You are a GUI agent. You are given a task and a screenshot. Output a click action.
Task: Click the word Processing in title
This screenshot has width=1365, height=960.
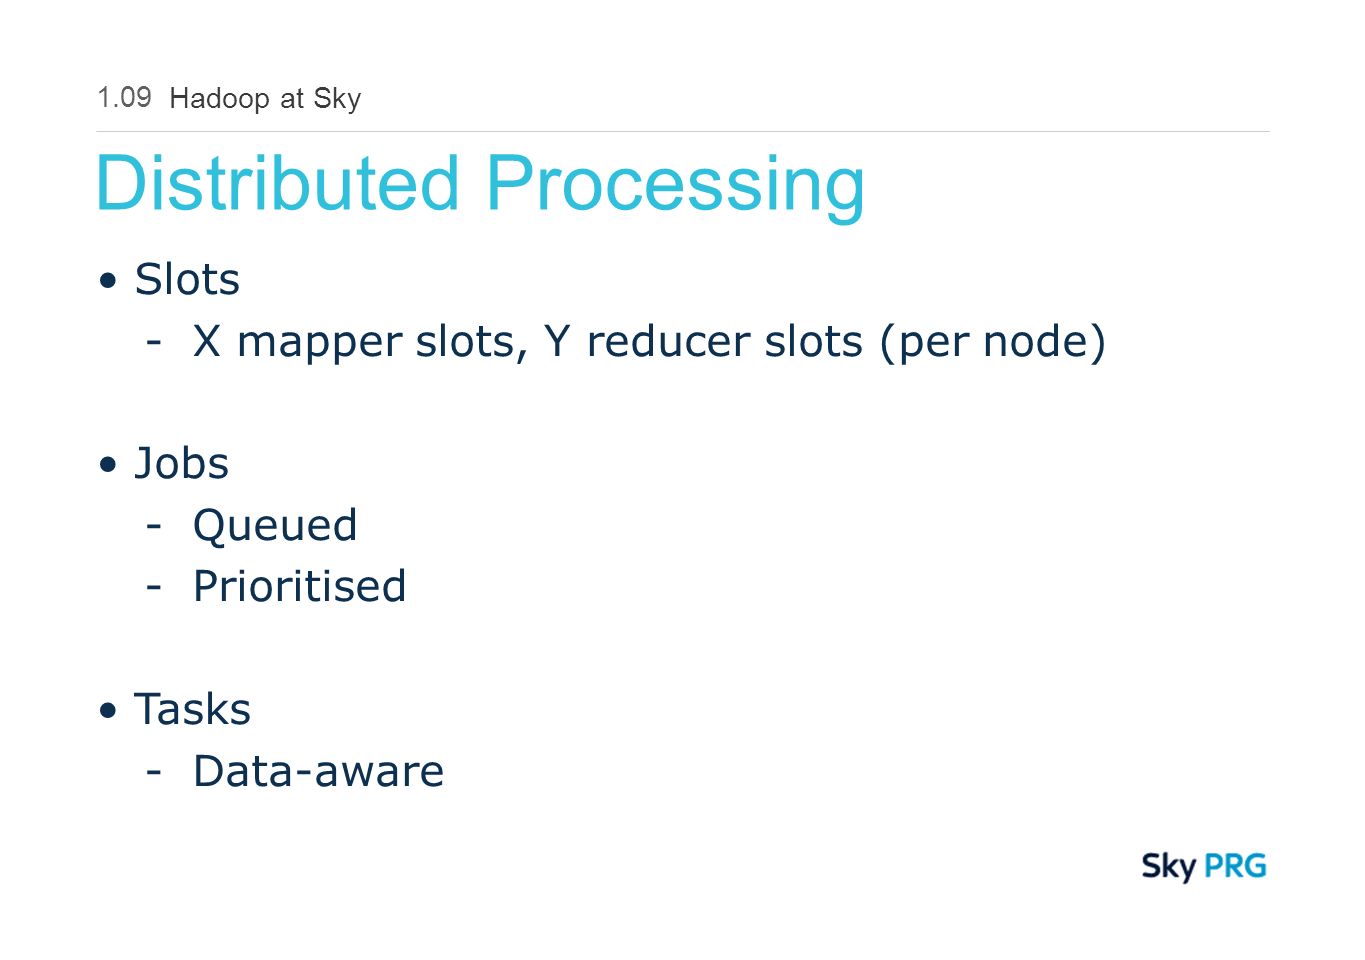(x=675, y=185)
